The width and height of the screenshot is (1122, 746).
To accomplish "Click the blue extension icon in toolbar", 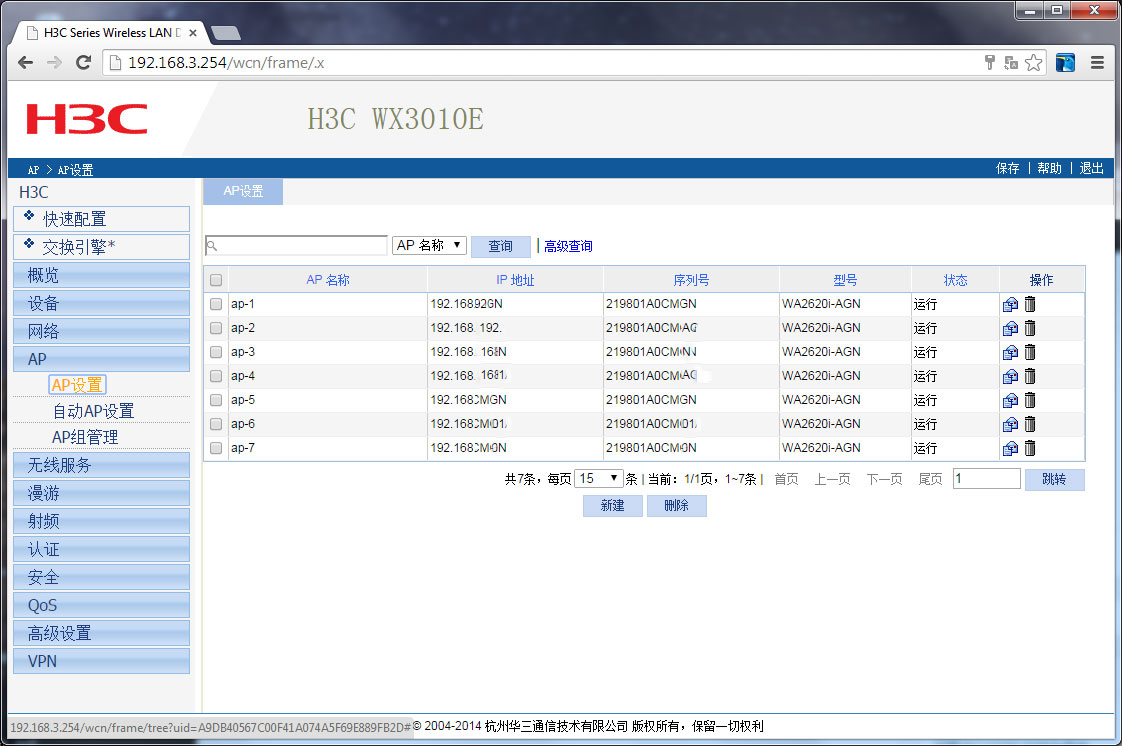I will 1065,63.
